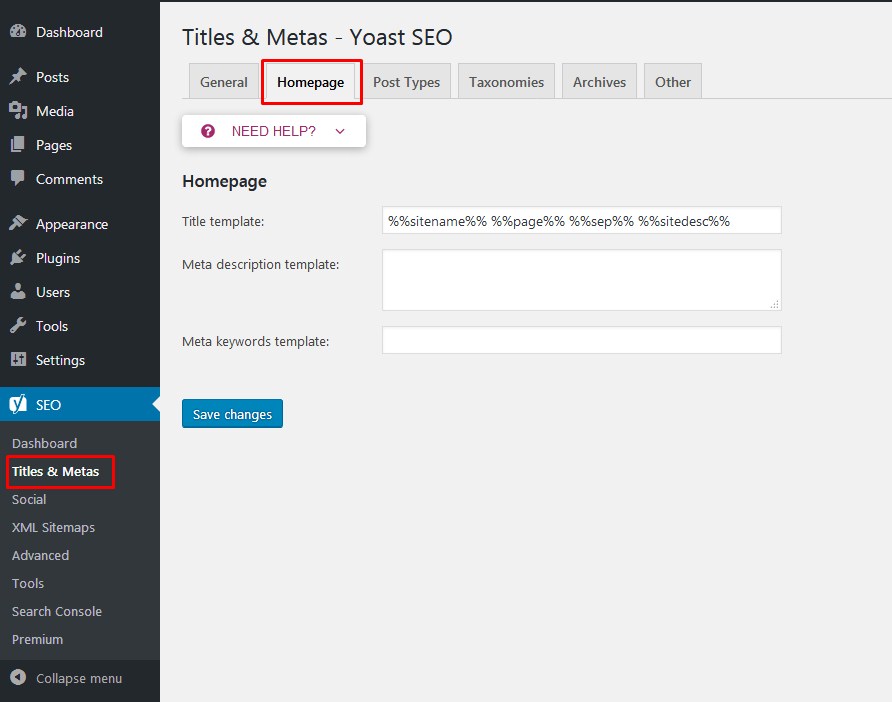Open the Advanced SEO settings link
The width and height of the screenshot is (892, 702).
pyautogui.click(x=40, y=555)
